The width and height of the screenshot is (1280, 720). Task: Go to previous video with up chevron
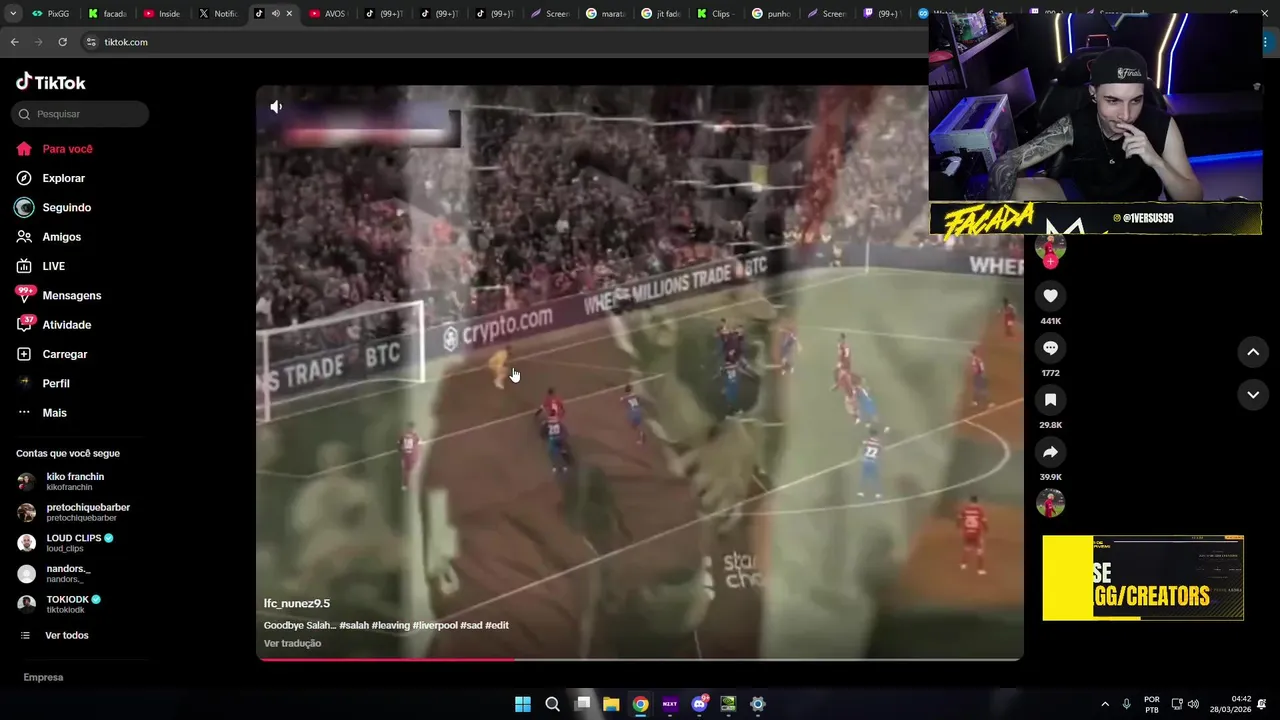(x=1253, y=352)
